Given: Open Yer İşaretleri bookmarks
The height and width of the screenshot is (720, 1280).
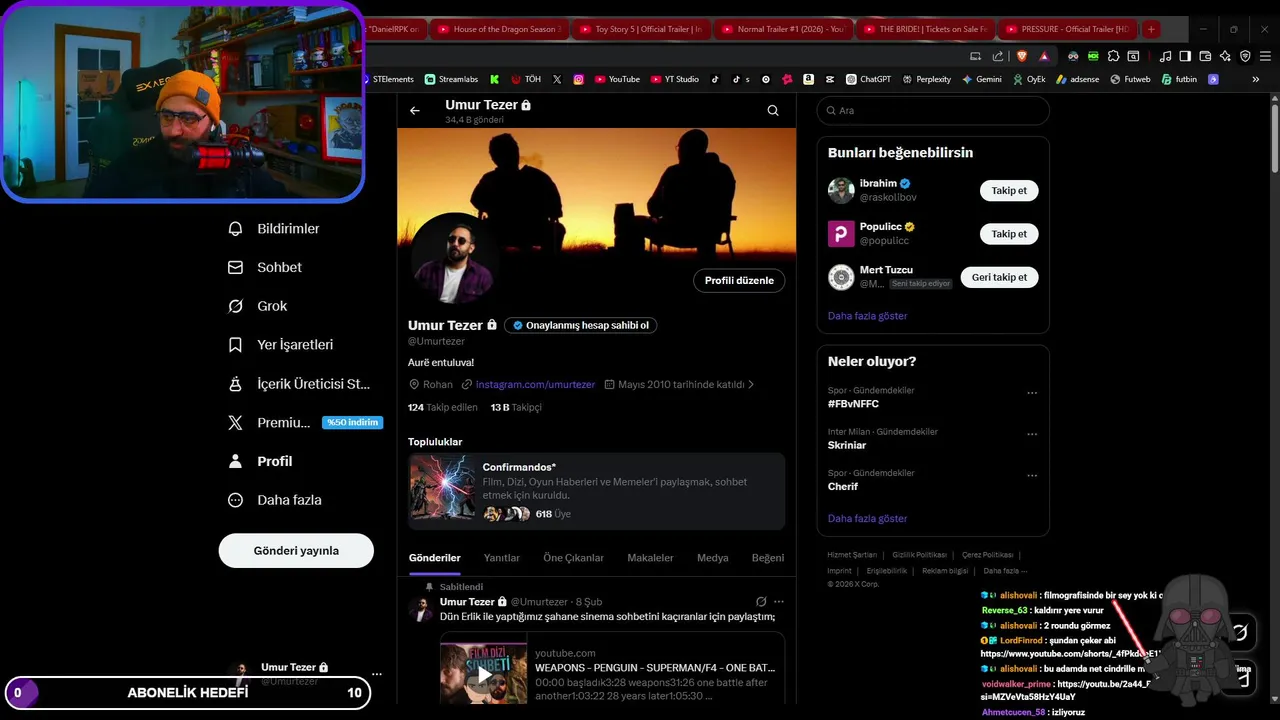Looking at the screenshot, I should tap(281, 345).
